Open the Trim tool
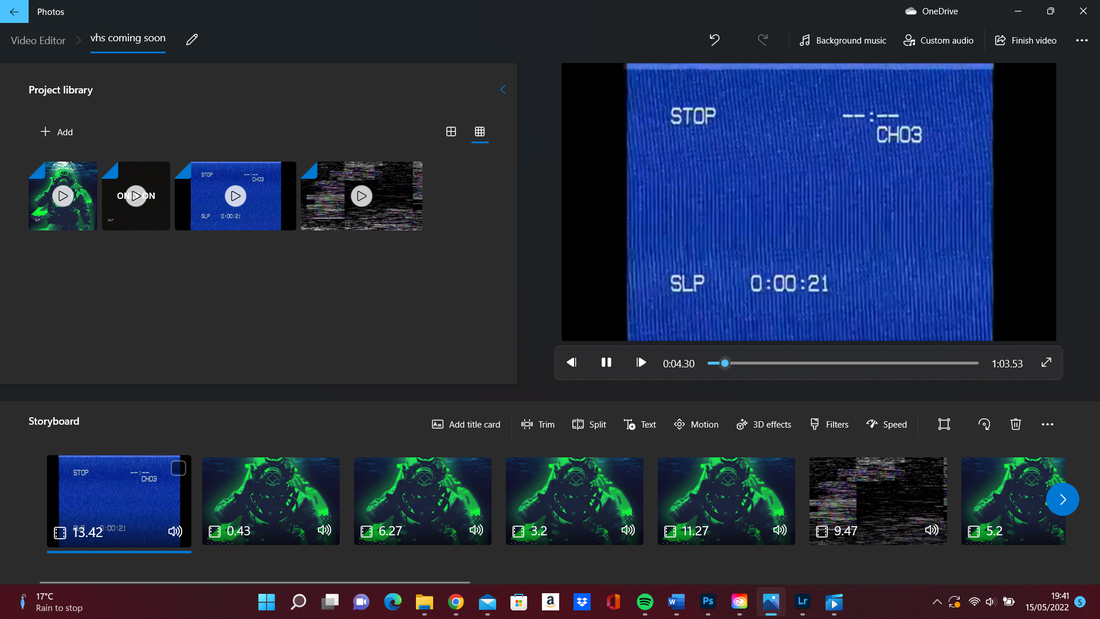 pyautogui.click(x=538, y=425)
